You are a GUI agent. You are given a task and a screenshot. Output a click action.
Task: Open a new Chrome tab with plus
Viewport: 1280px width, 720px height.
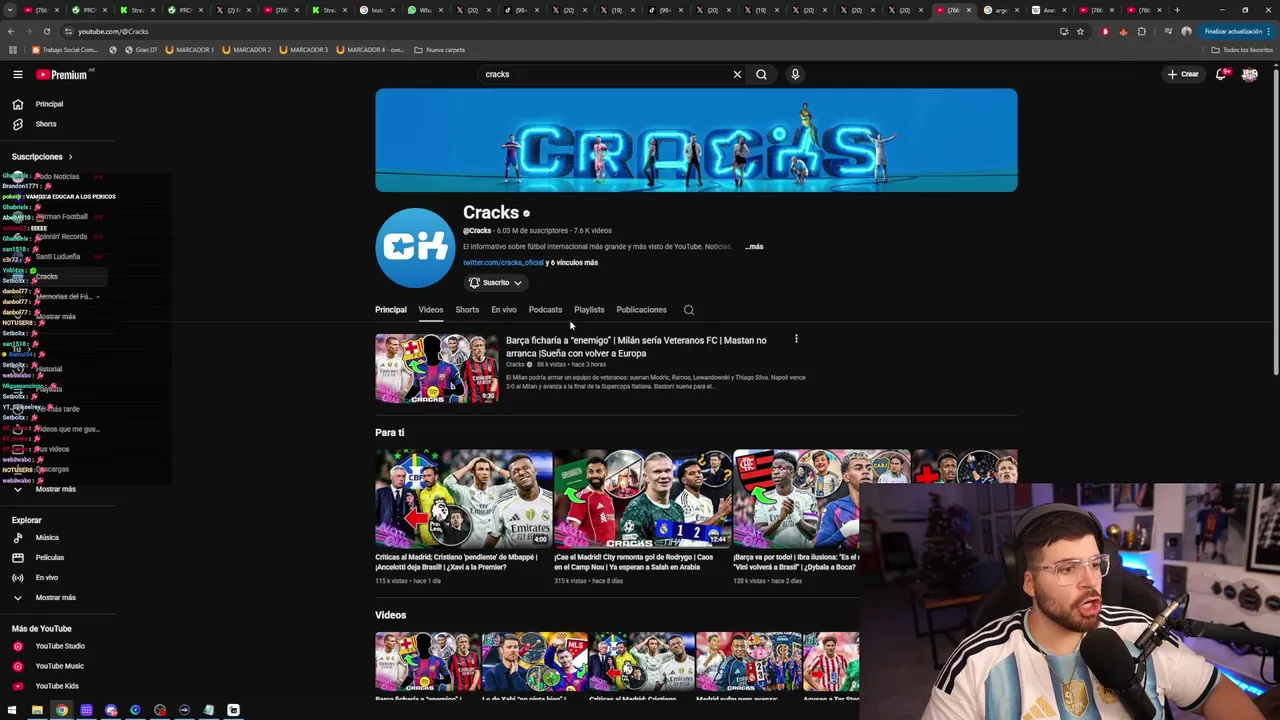point(1177,10)
